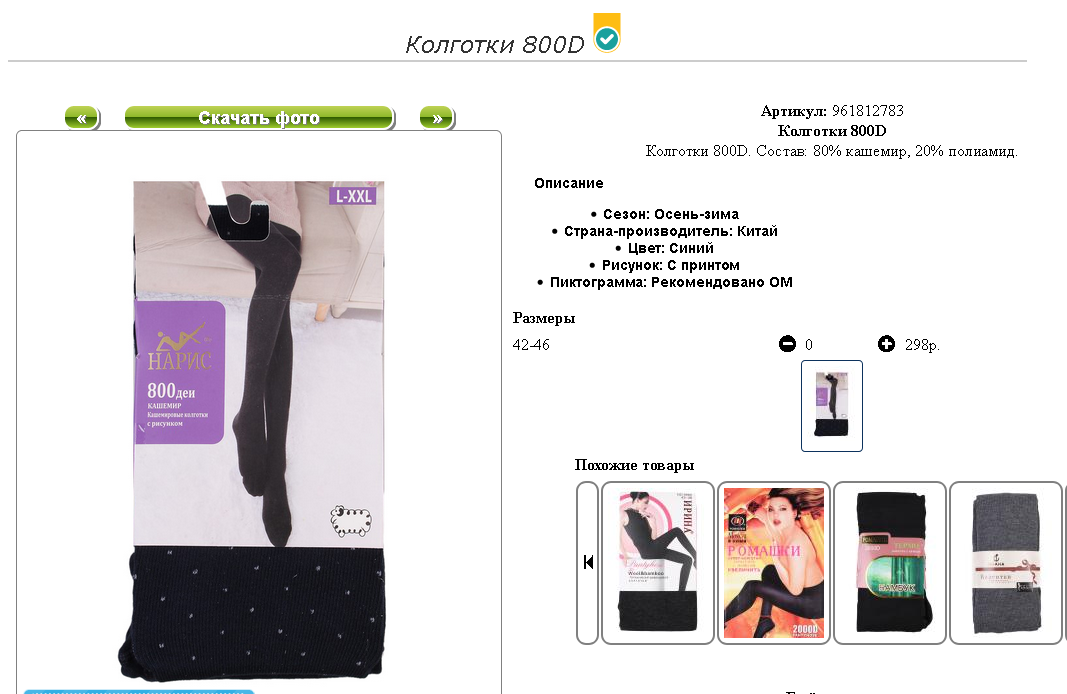Select the small product thumbnail under sizes
The image size is (1067, 694).
point(832,406)
